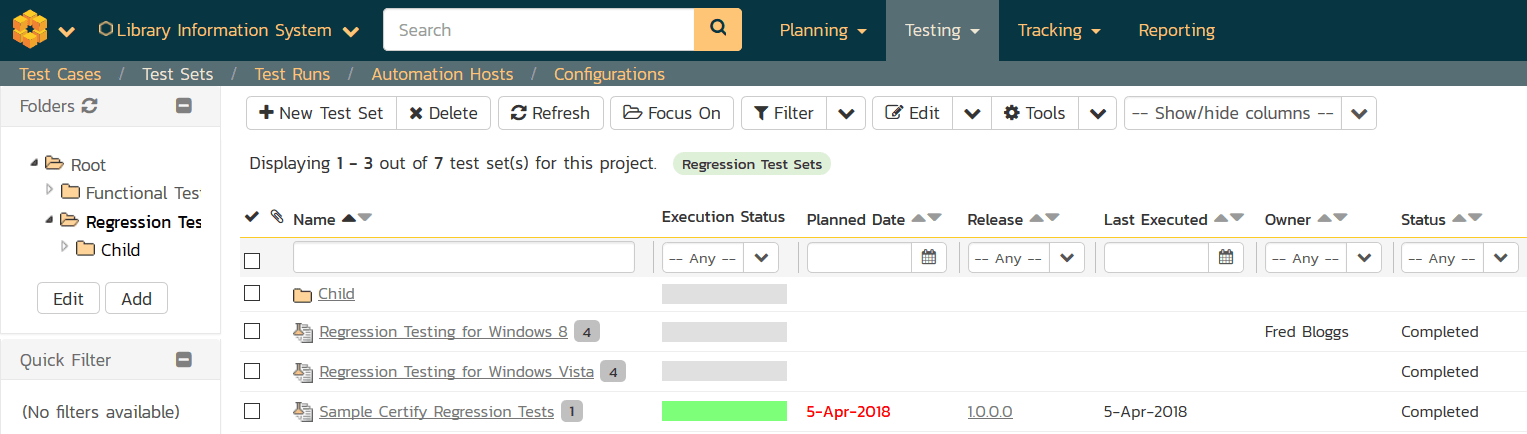Collapse the Quick Filter panel

point(184,360)
